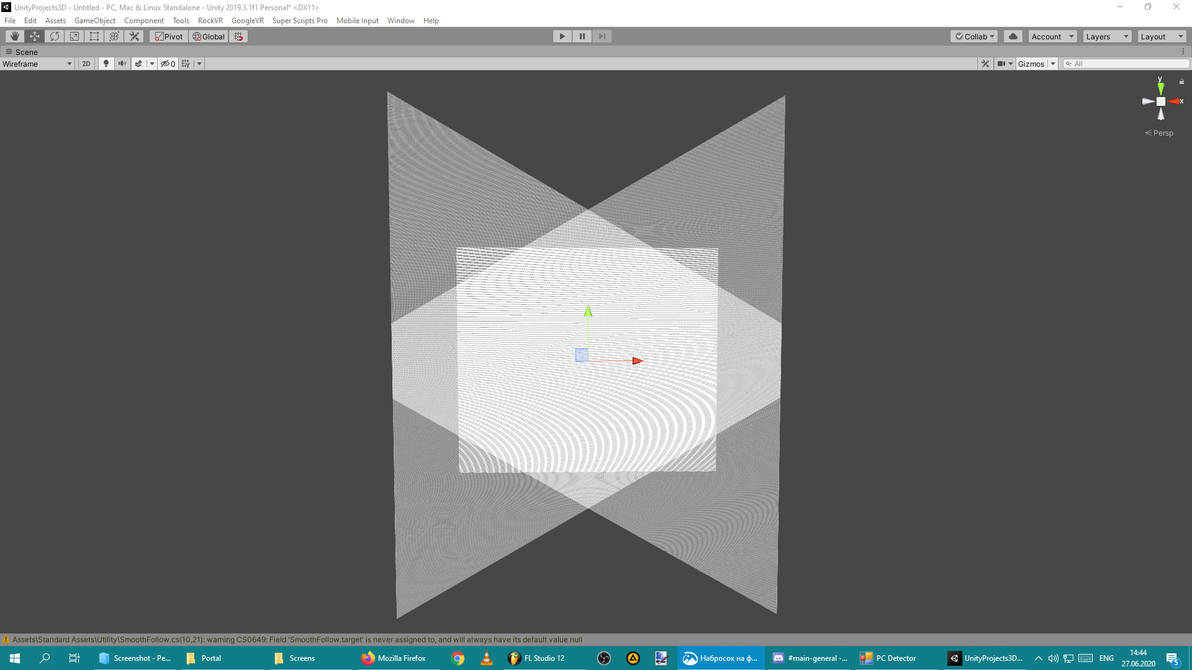Toggle scene lighting with the bulb icon
This screenshot has width=1192, height=670.
coord(106,63)
